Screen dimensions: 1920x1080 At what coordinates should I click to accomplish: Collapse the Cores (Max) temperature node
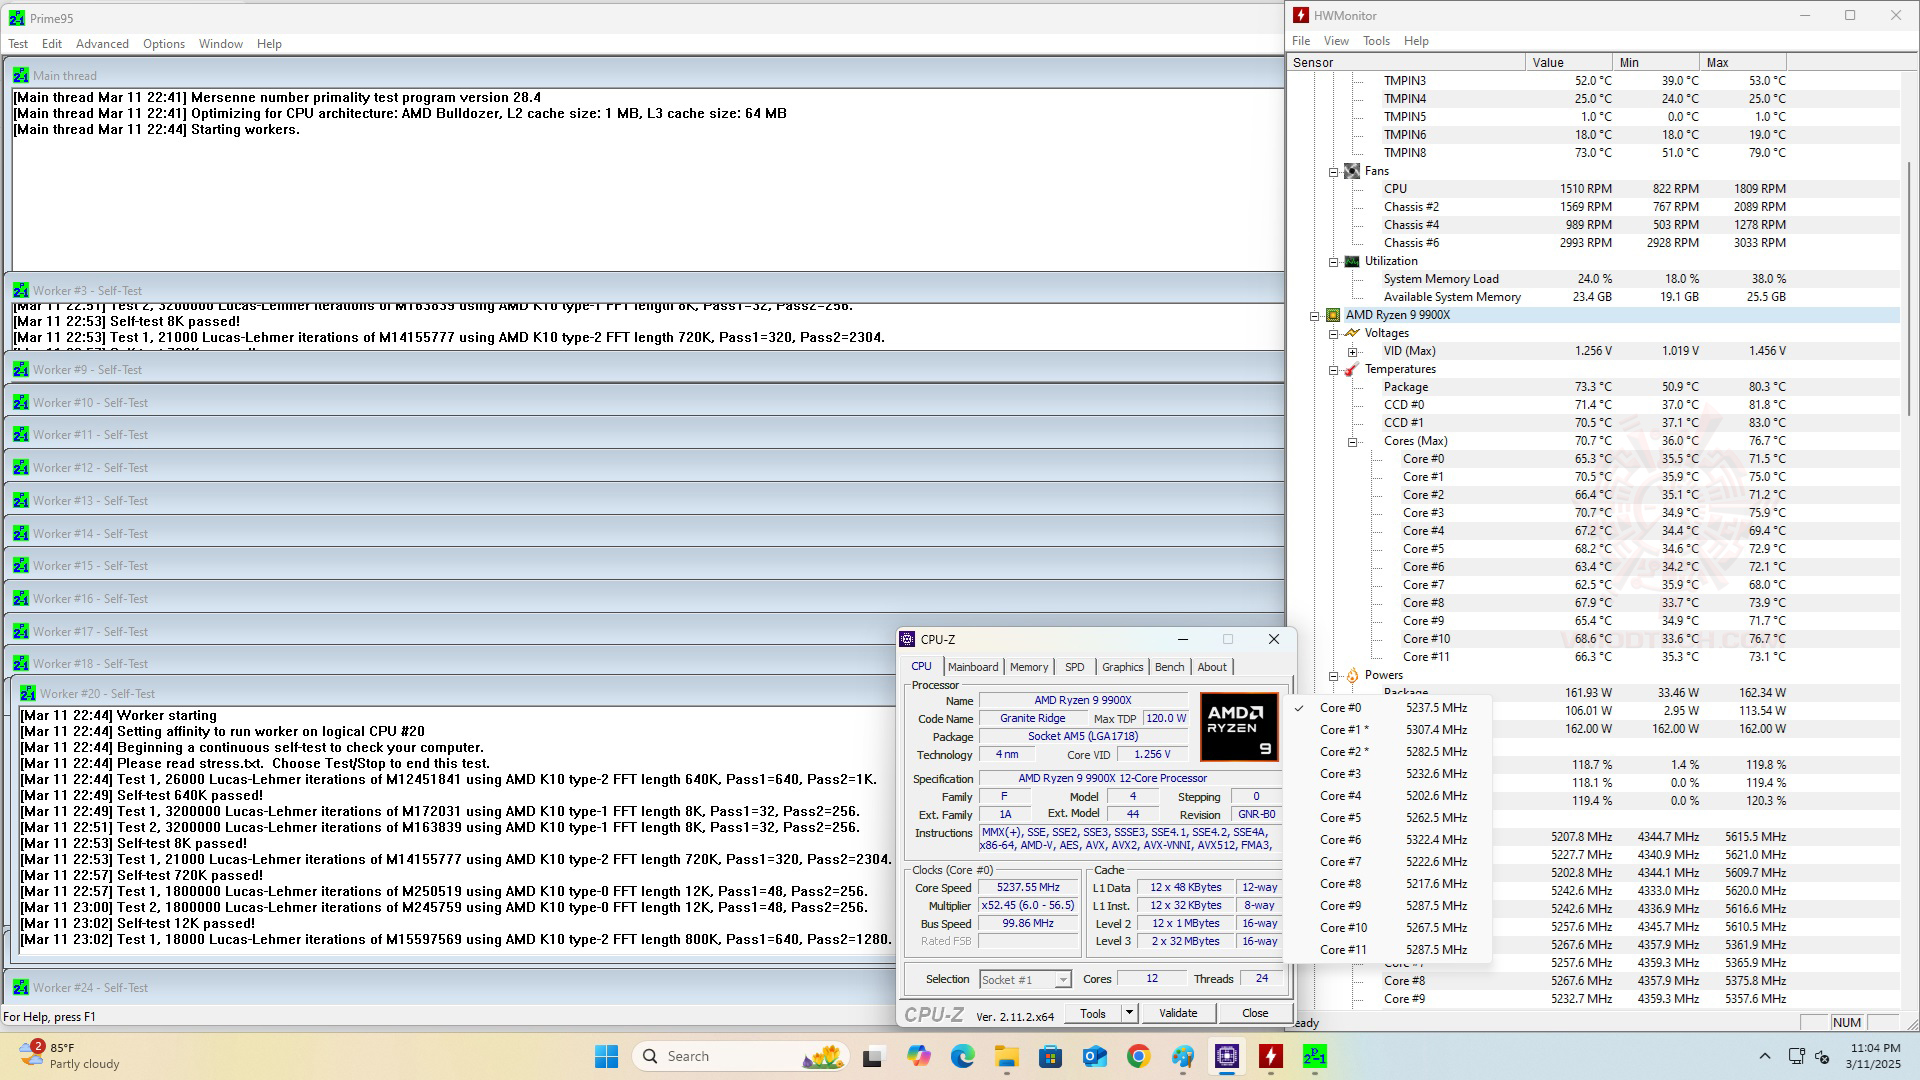(x=1352, y=441)
